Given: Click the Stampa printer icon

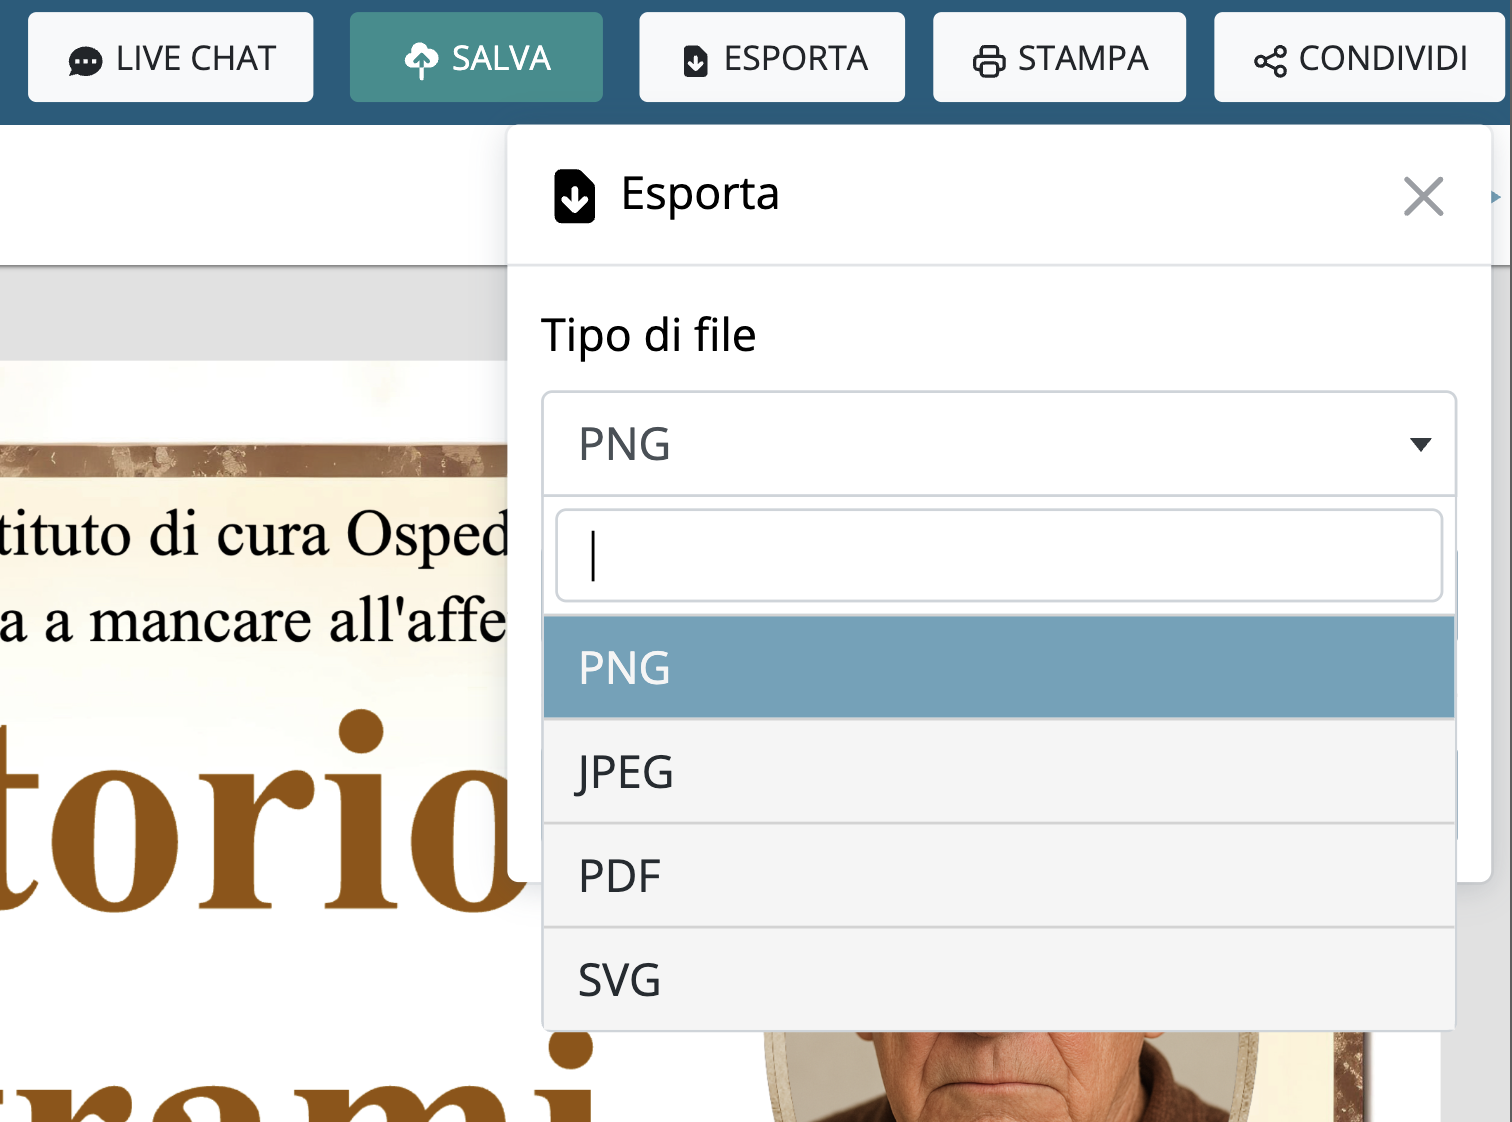Looking at the screenshot, I should click(988, 61).
